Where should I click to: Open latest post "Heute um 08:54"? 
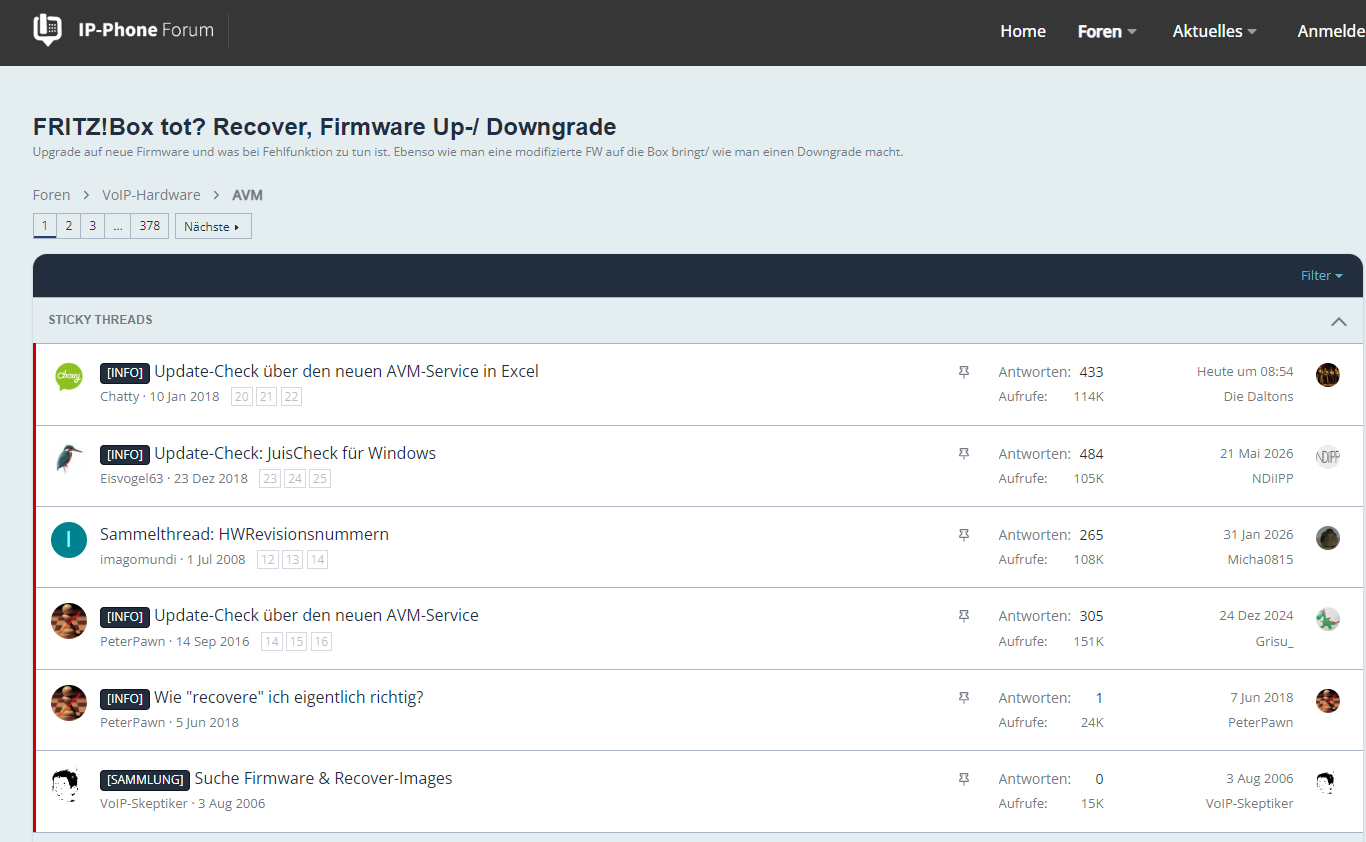(x=1245, y=372)
